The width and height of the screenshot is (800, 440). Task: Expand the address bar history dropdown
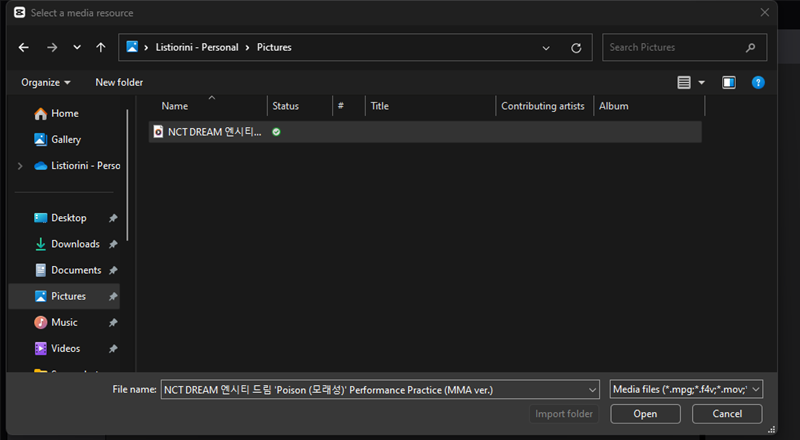tap(546, 47)
